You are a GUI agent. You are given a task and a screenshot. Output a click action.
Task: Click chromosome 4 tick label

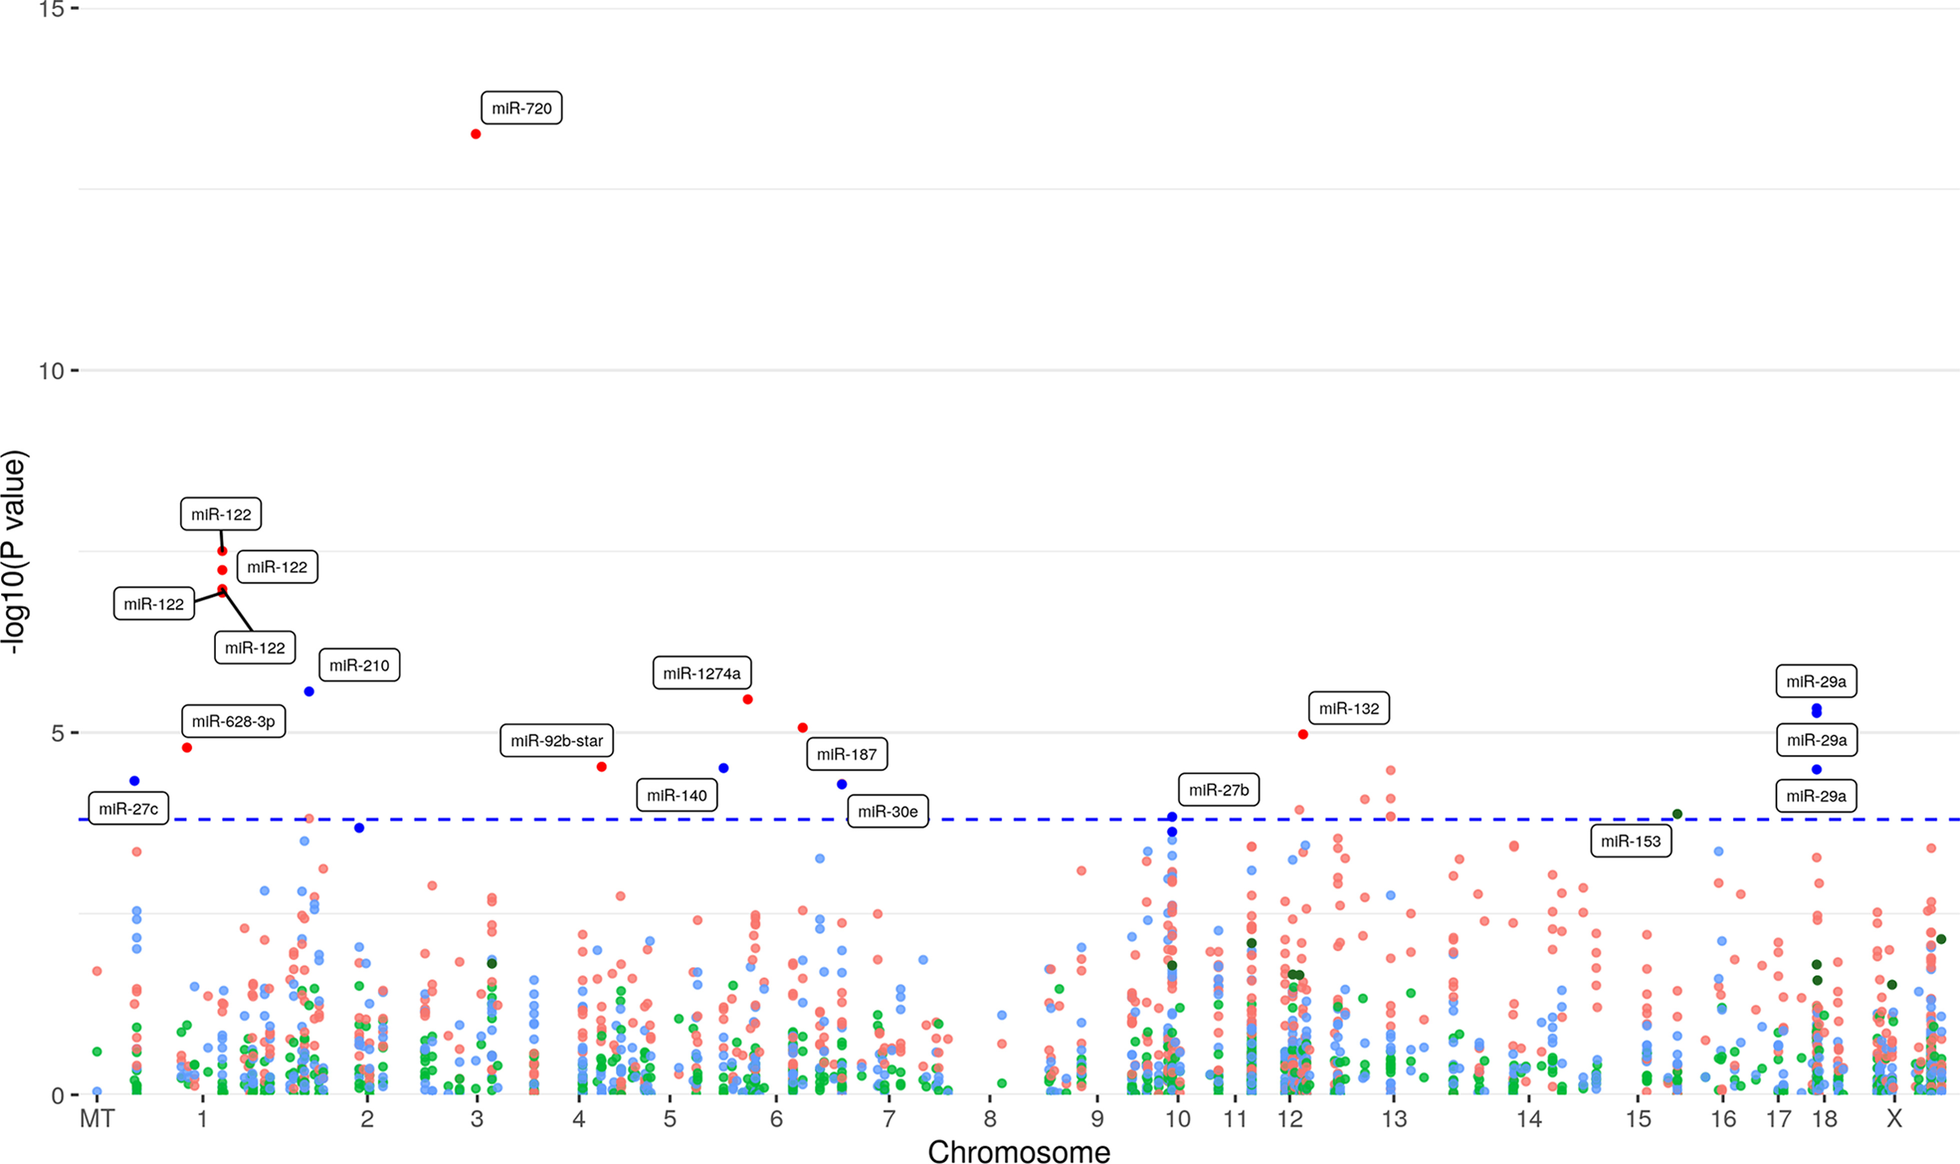(579, 1119)
